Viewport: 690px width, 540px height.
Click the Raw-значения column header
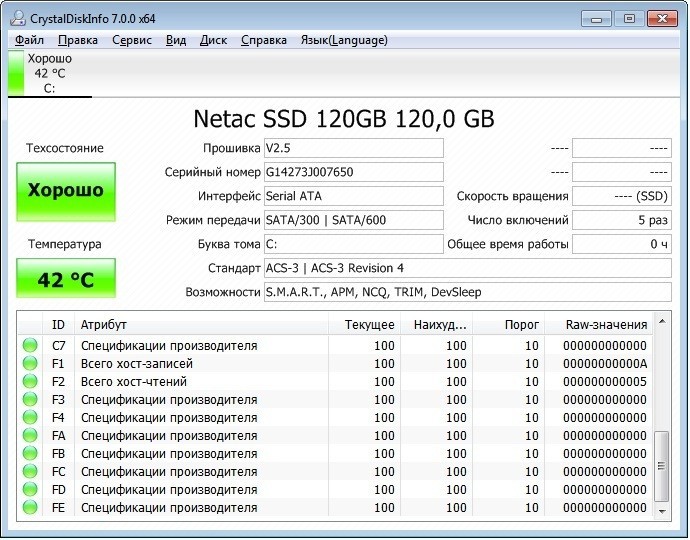tap(599, 325)
